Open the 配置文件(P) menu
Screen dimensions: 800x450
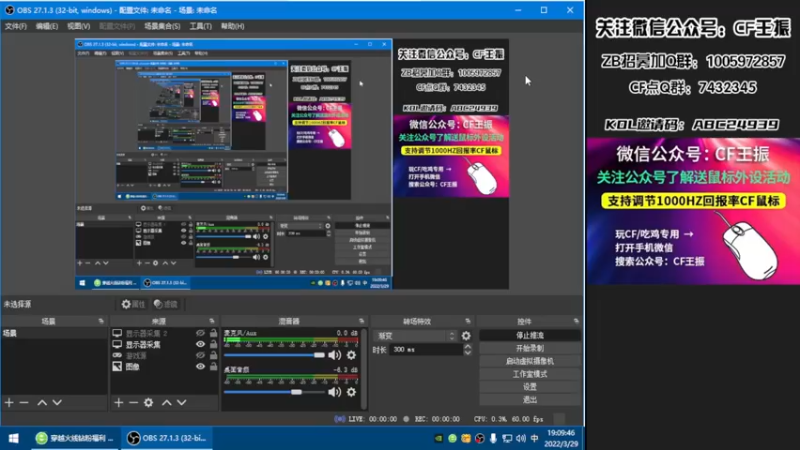click(x=117, y=26)
